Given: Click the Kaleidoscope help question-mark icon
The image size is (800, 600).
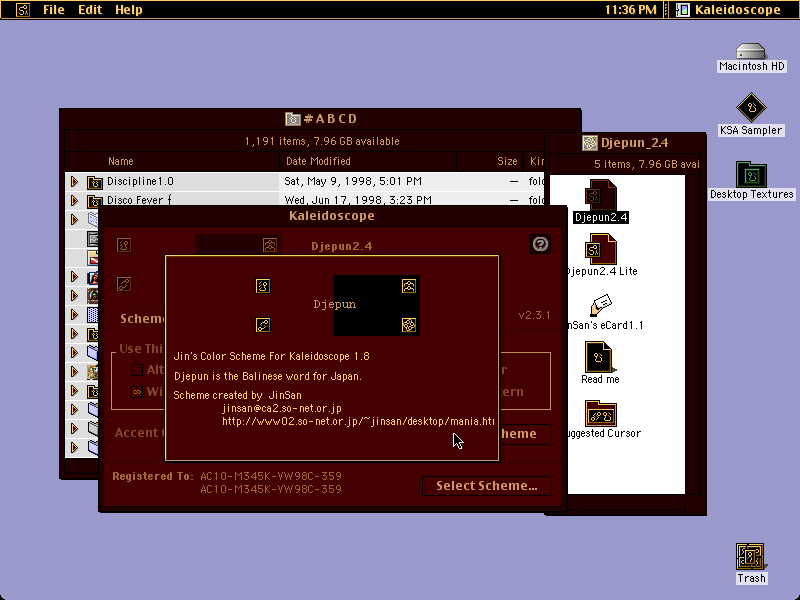Looking at the screenshot, I should click(x=540, y=244).
